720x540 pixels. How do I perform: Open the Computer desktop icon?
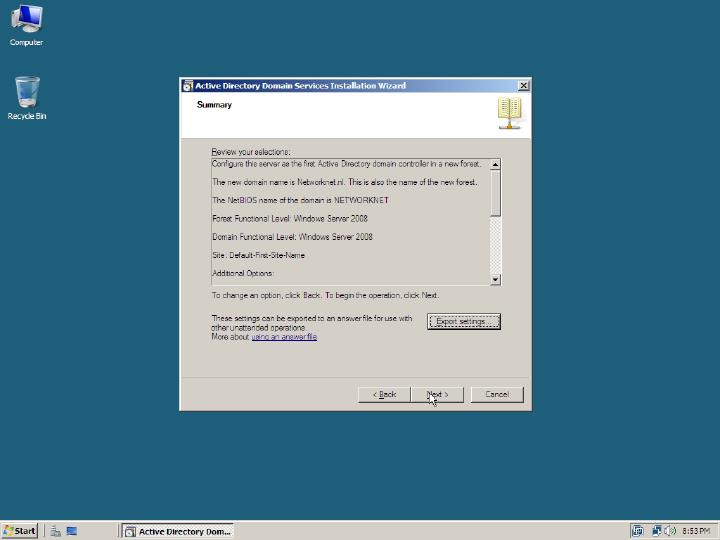point(26,26)
